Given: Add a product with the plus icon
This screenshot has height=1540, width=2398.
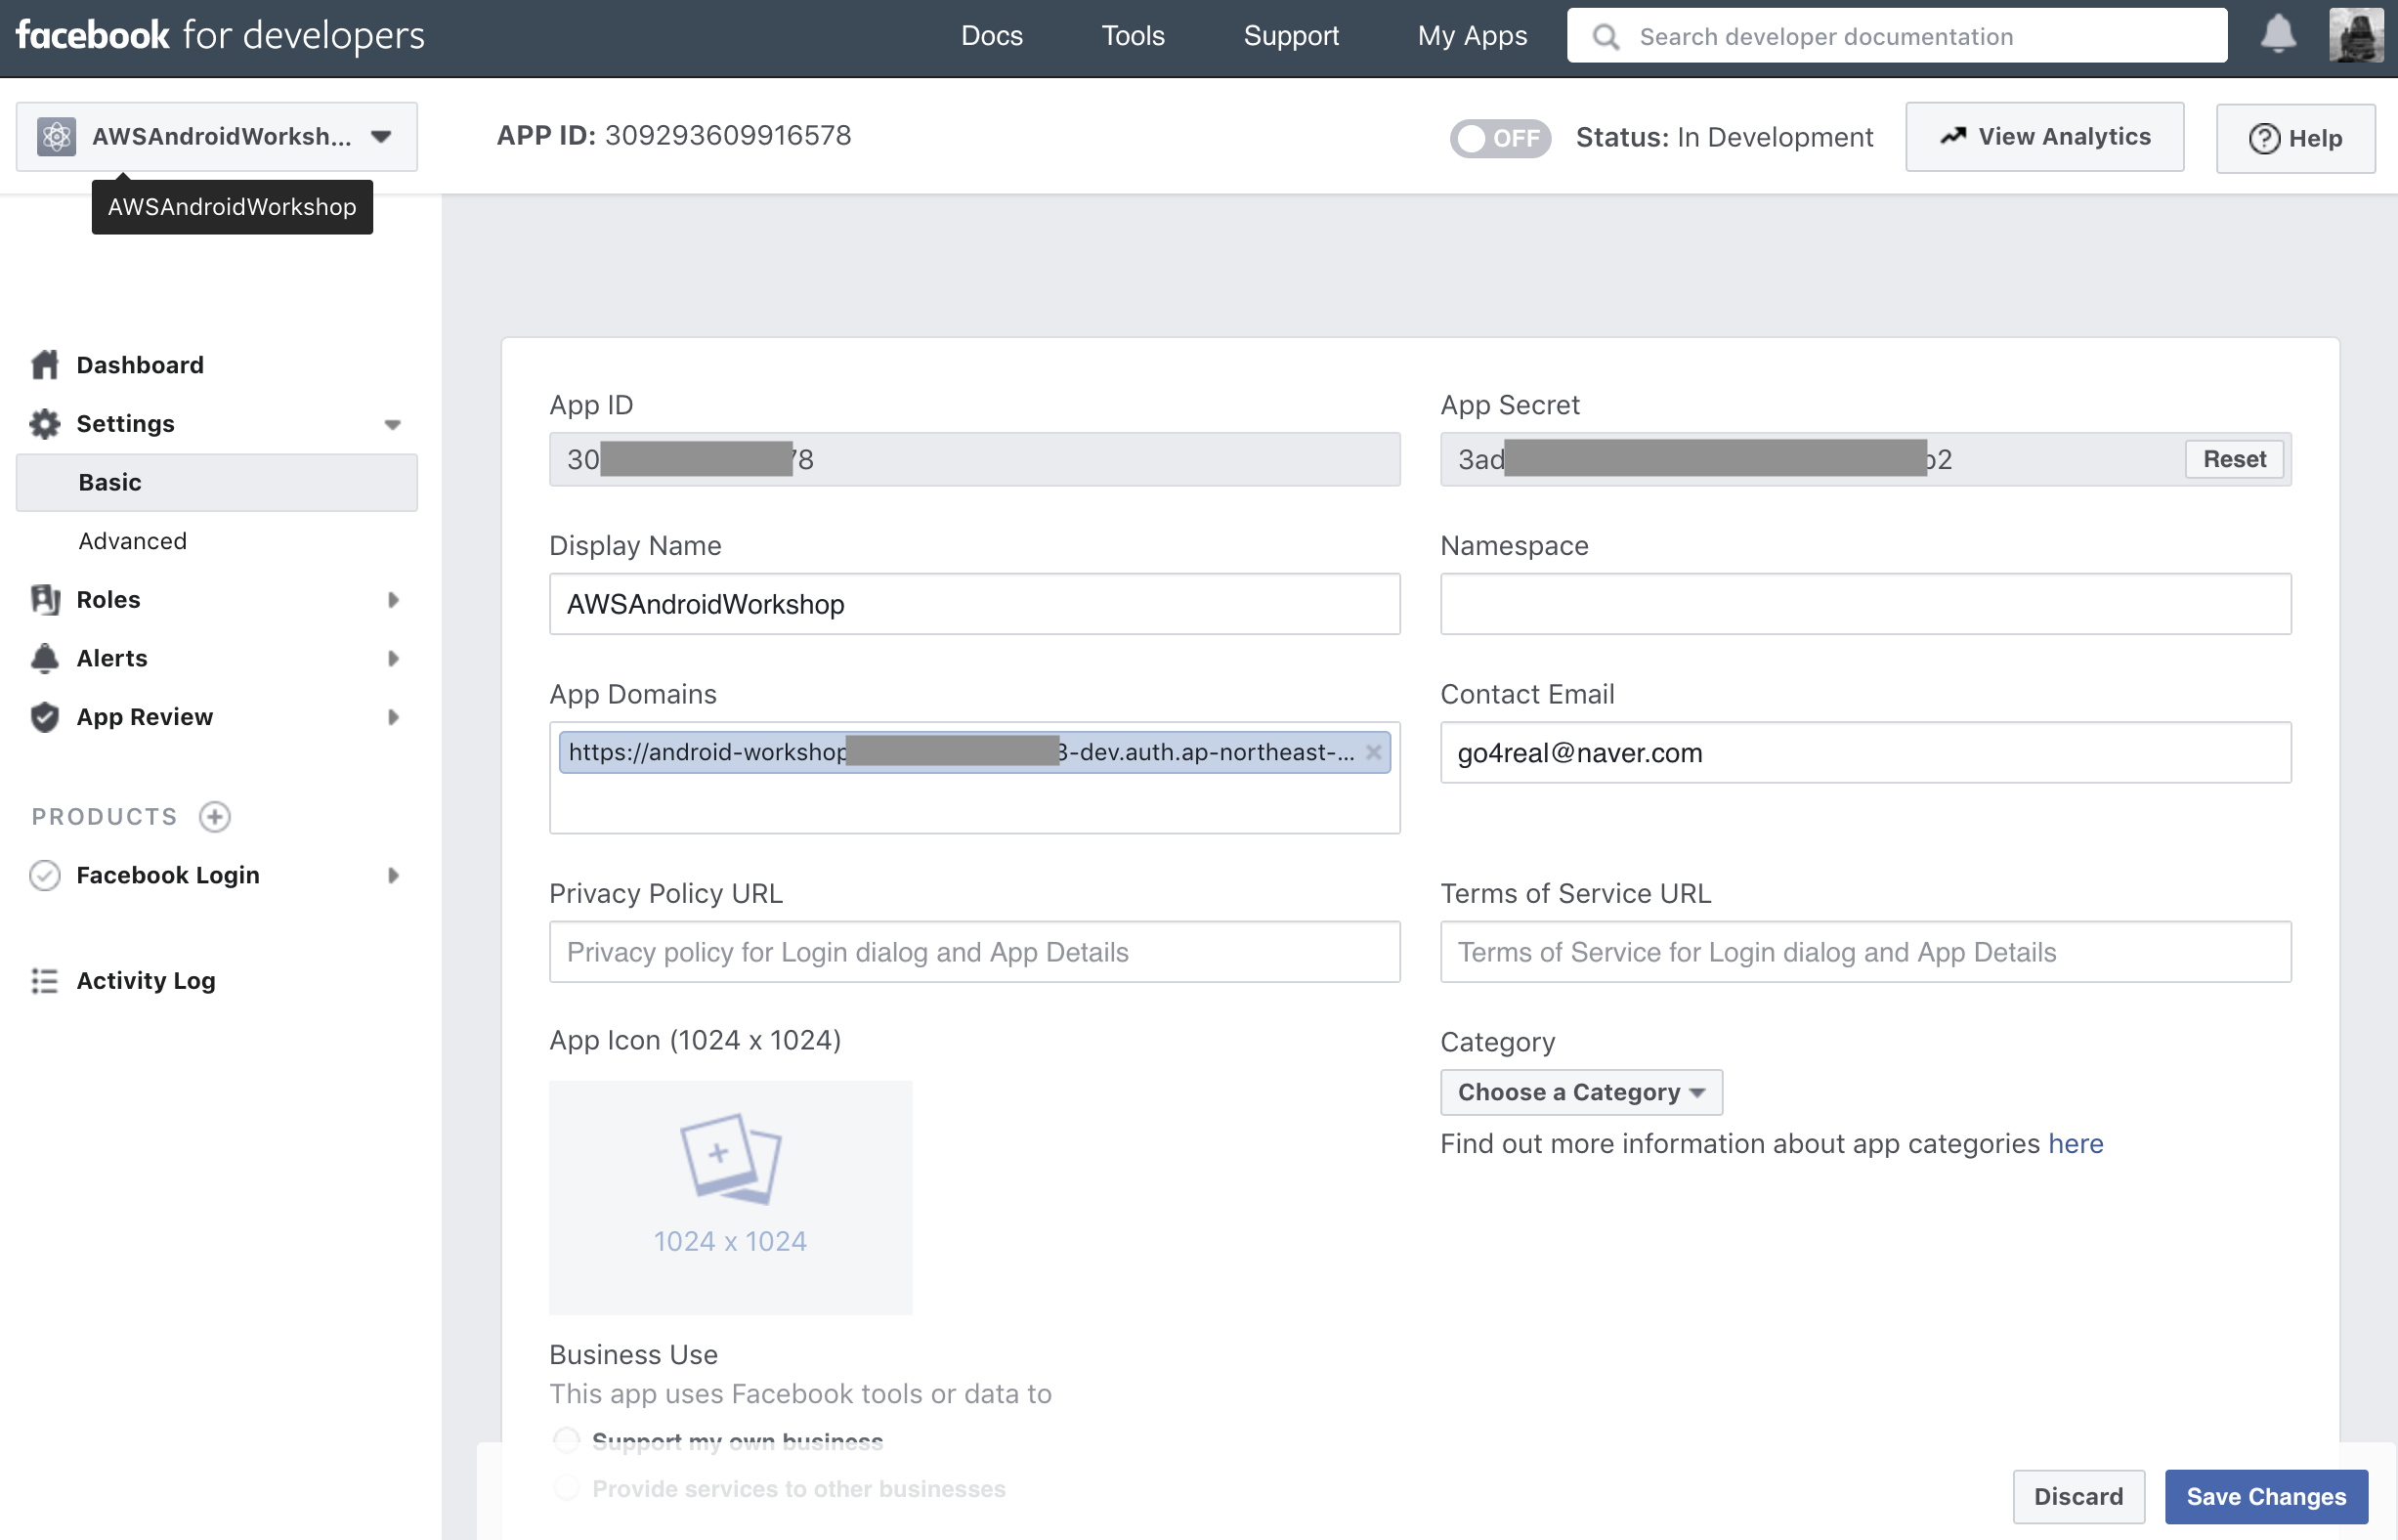Looking at the screenshot, I should (x=214, y=817).
